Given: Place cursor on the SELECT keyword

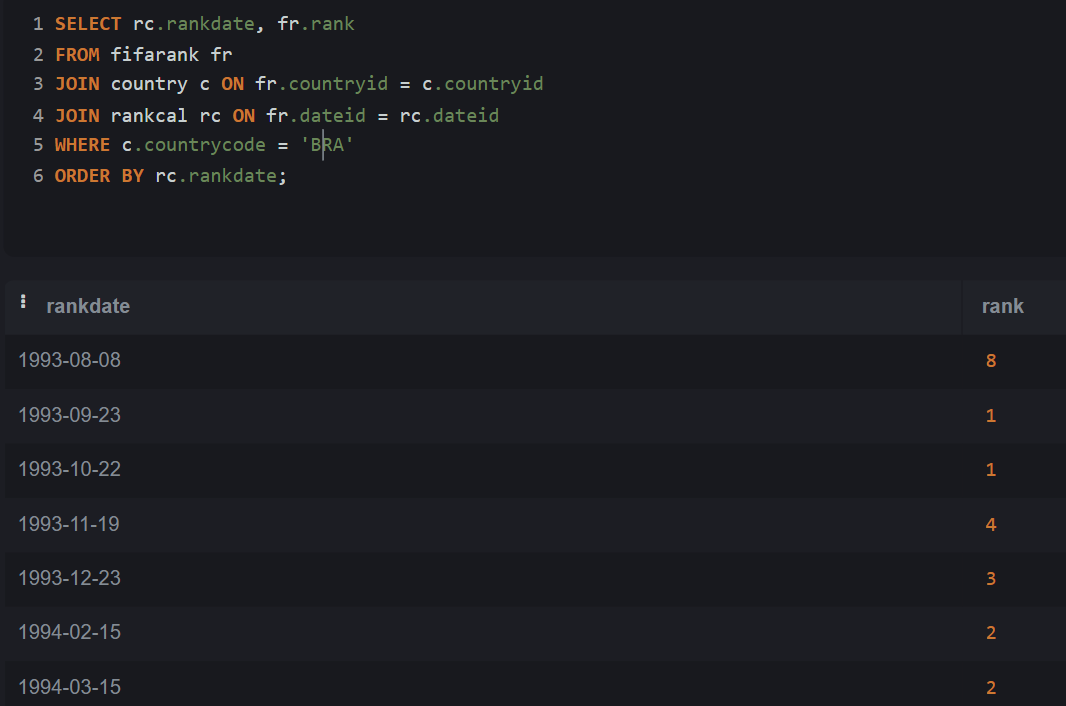Looking at the screenshot, I should 88,24.
